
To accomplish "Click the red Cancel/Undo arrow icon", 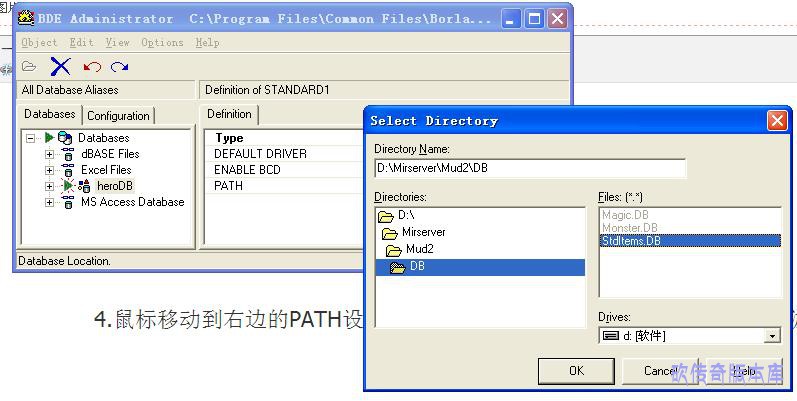I will [x=92, y=66].
